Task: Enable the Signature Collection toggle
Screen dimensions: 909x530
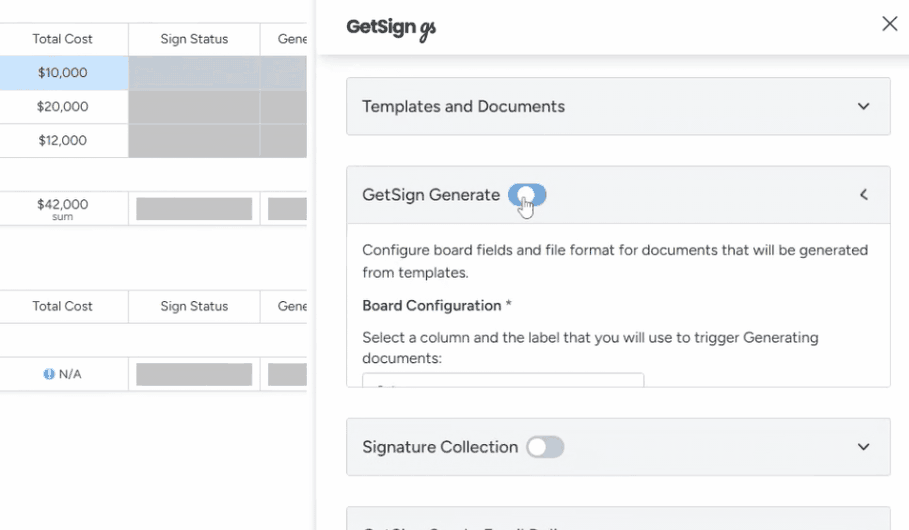Action: [x=545, y=447]
